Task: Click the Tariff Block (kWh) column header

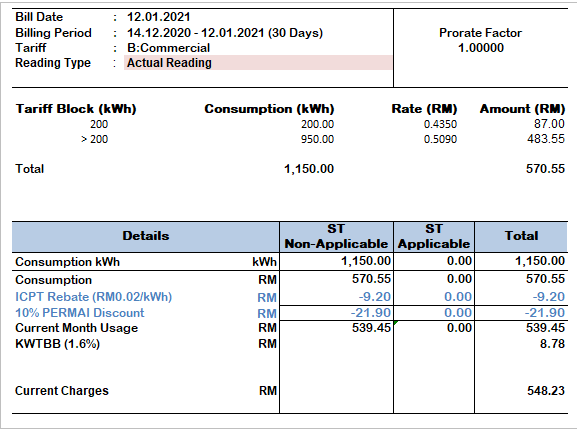Action: pos(76,109)
